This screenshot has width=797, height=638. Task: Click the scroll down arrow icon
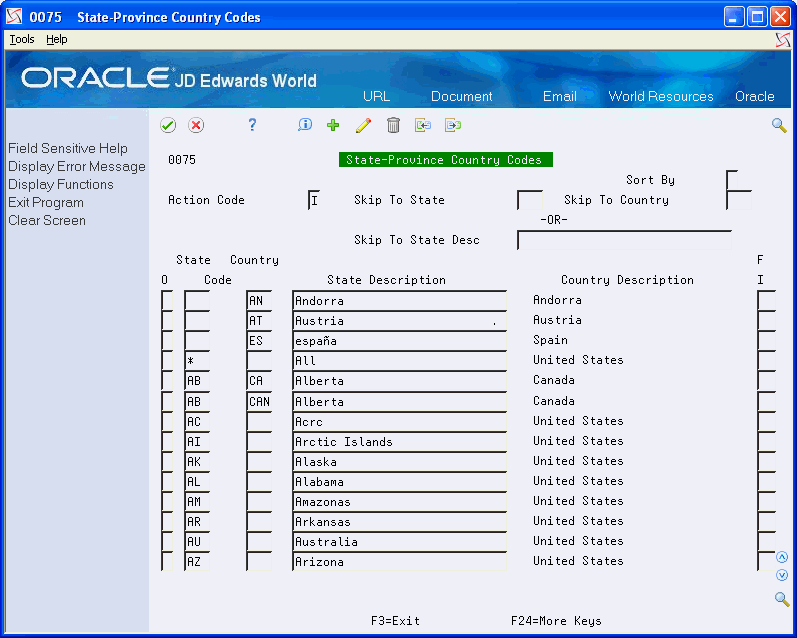(x=782, y=575)
